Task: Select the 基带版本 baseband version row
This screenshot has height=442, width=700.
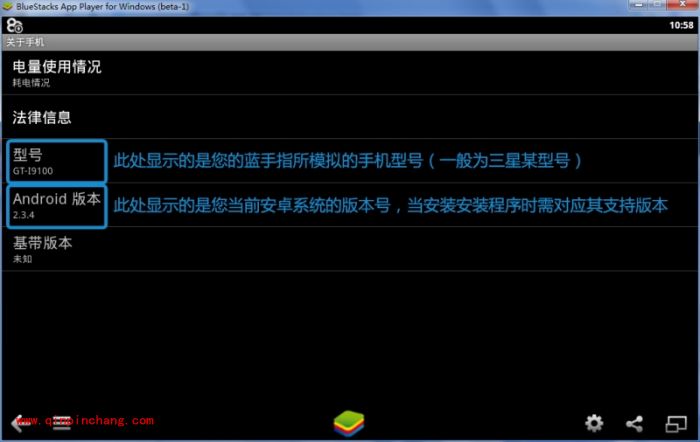Action: coord(350,249)
